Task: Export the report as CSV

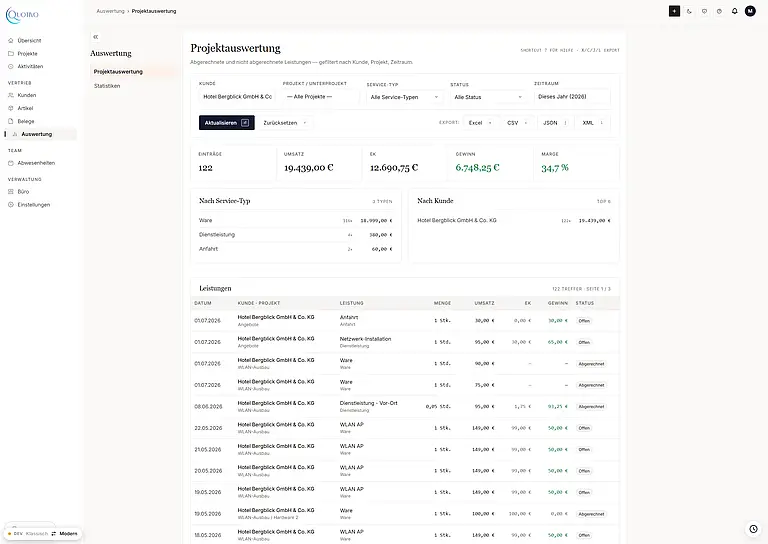Action: (517, 123)
